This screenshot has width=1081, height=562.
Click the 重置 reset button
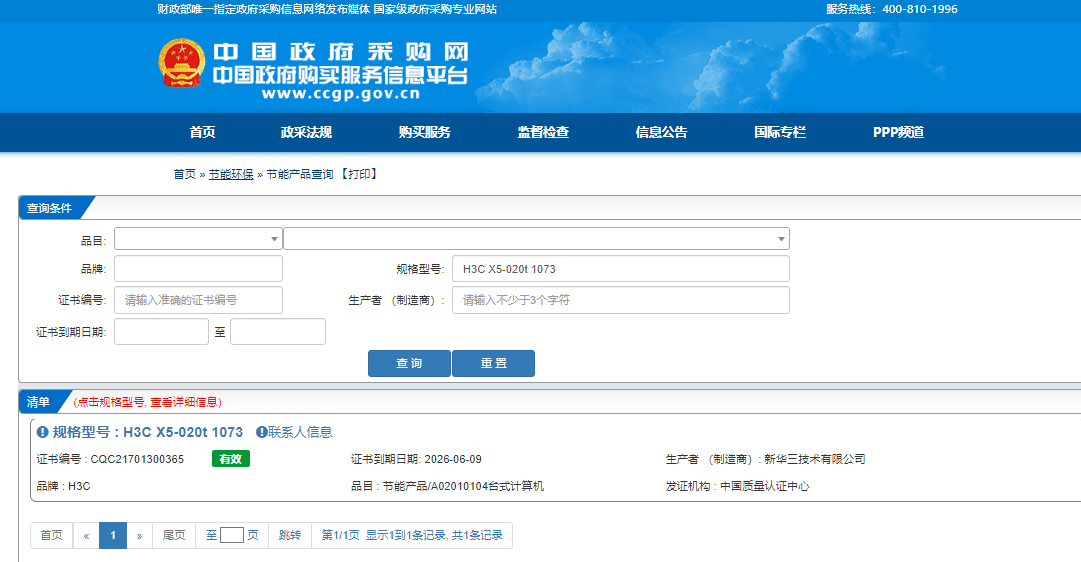tap(494, 363)
